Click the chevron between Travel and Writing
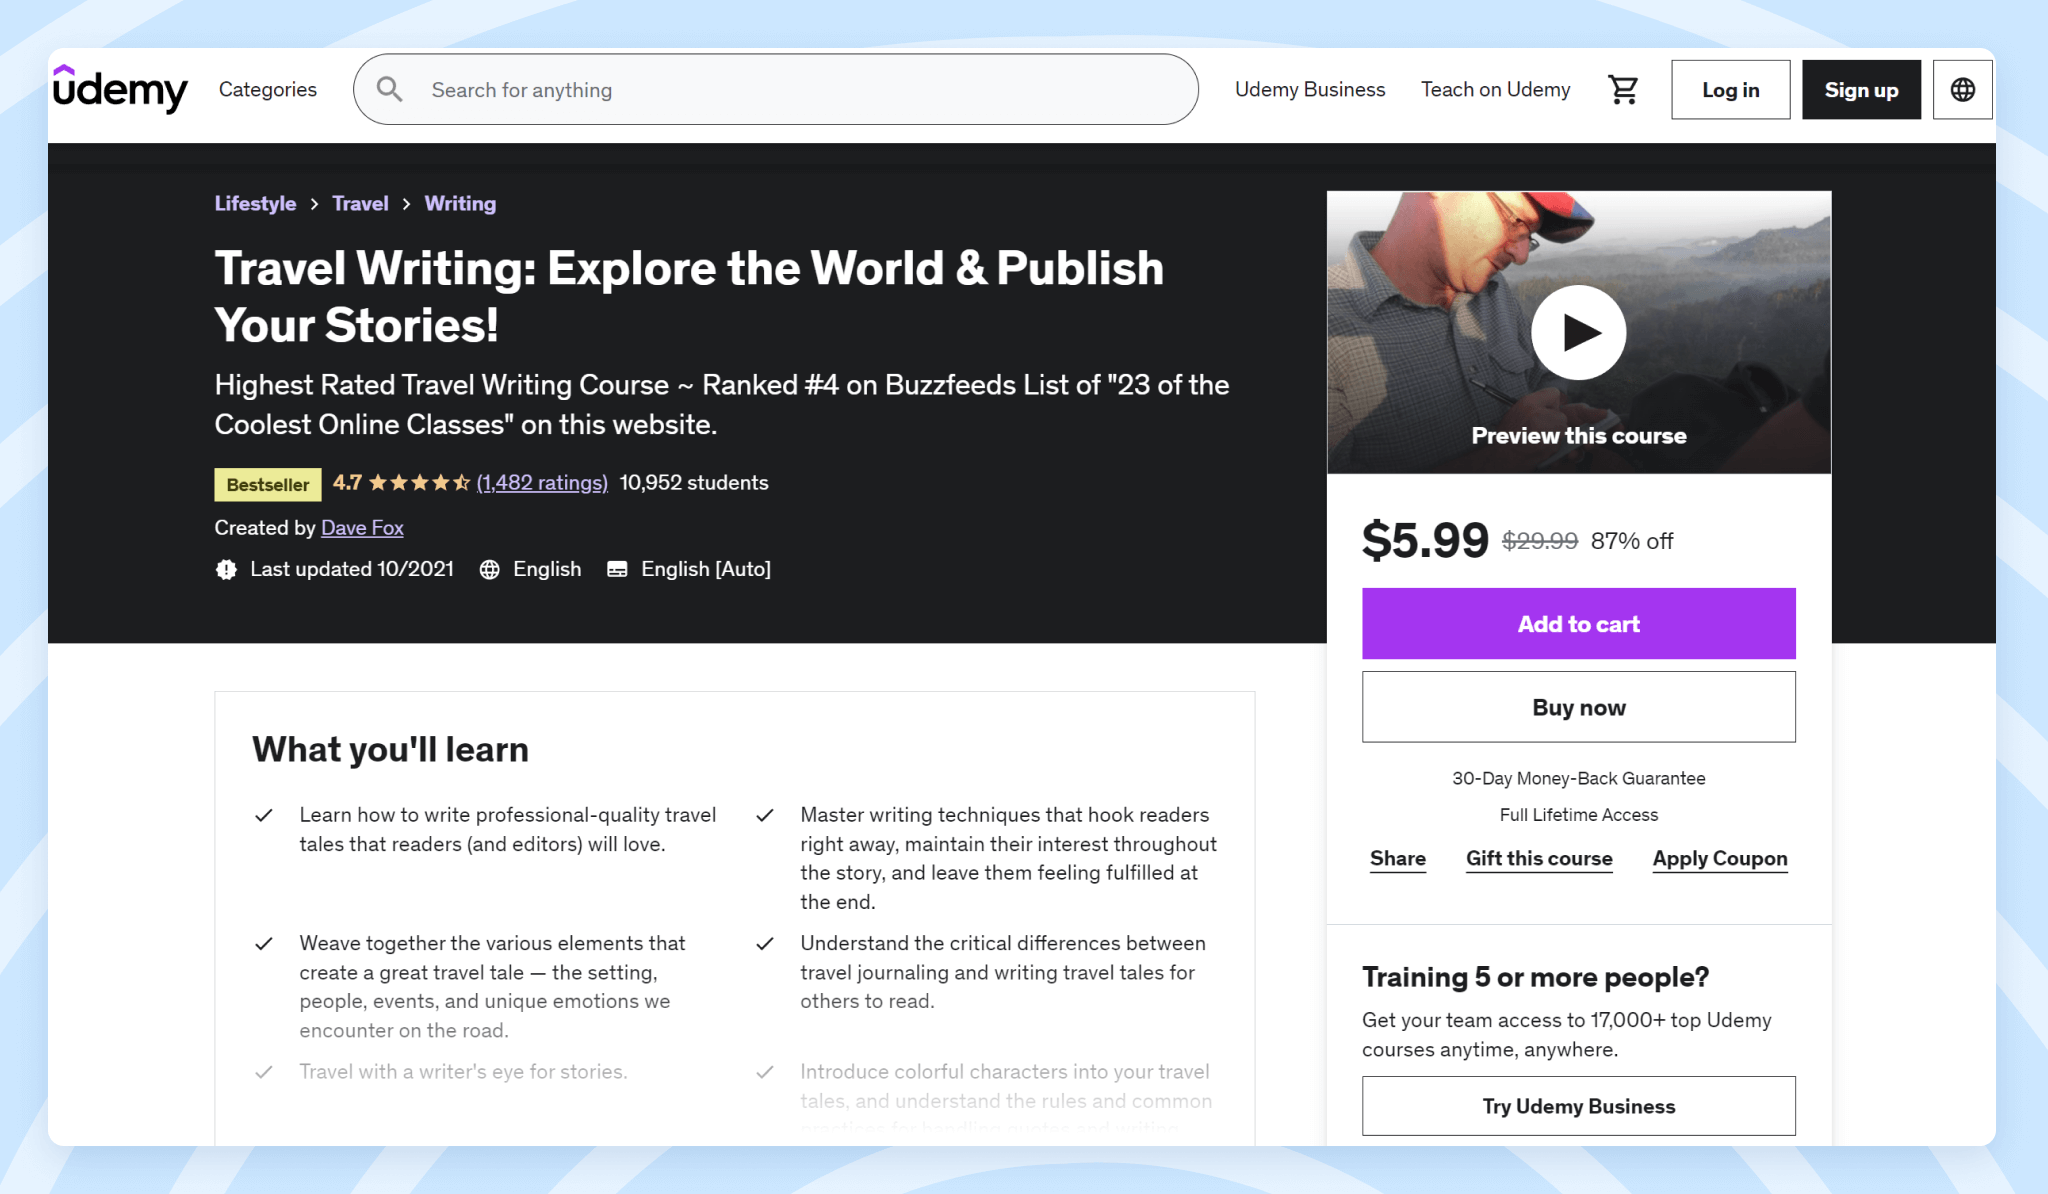The width and height of the screenshot is (2048, 1194). pos(406,204)
